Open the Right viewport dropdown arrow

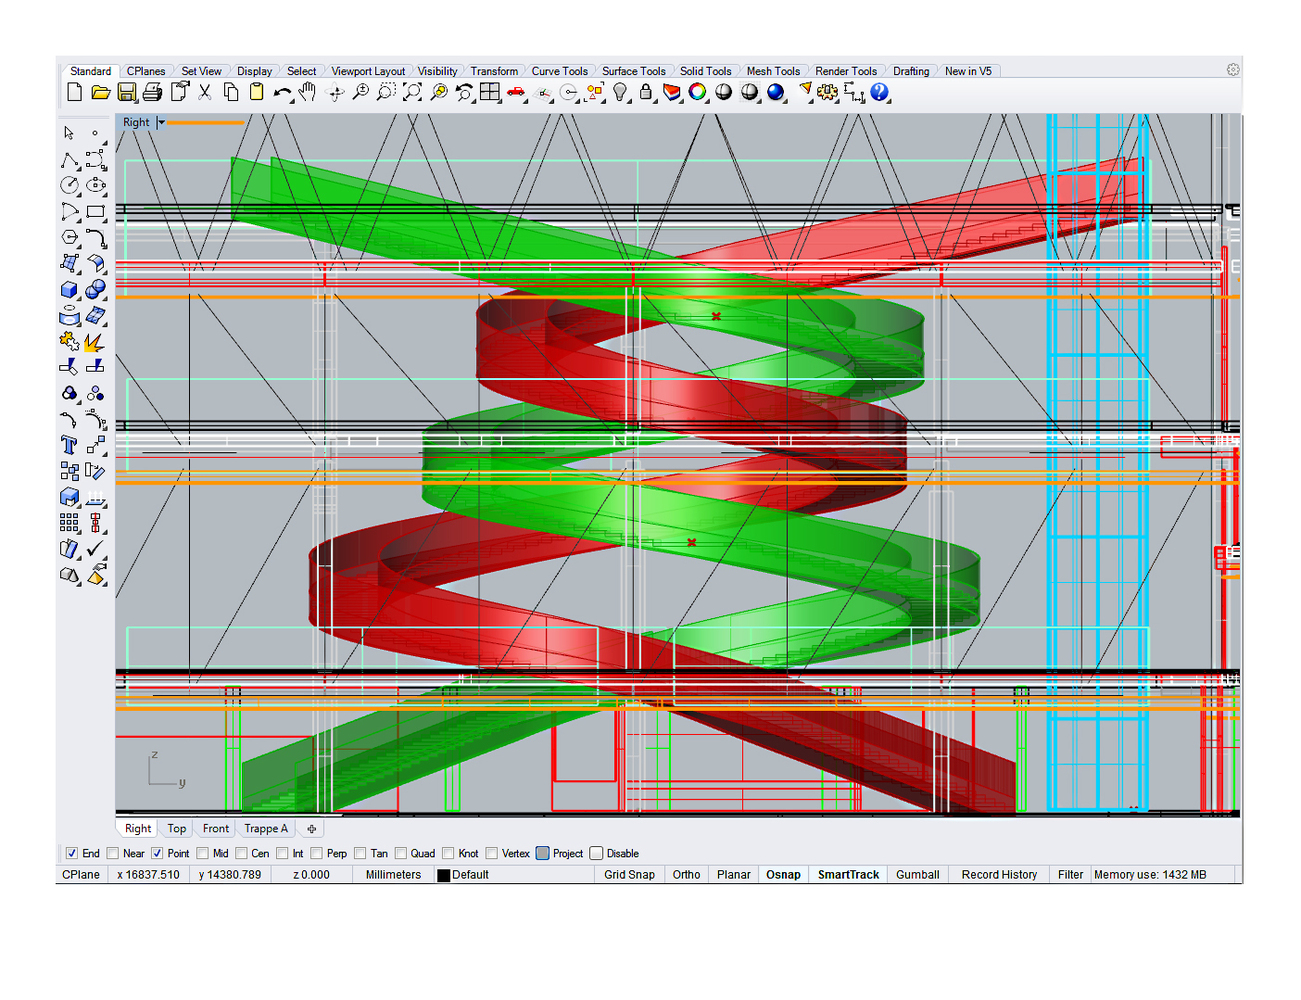160,122
